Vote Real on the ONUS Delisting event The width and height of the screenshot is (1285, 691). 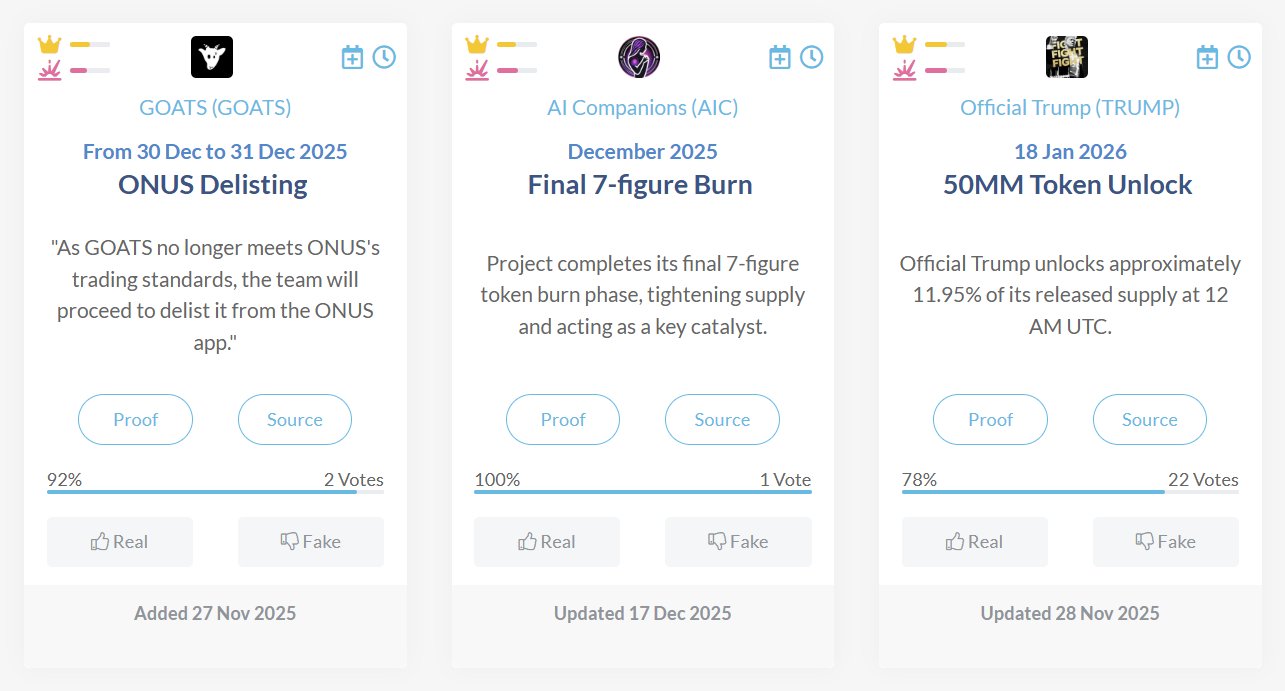[x=120, y=542]
